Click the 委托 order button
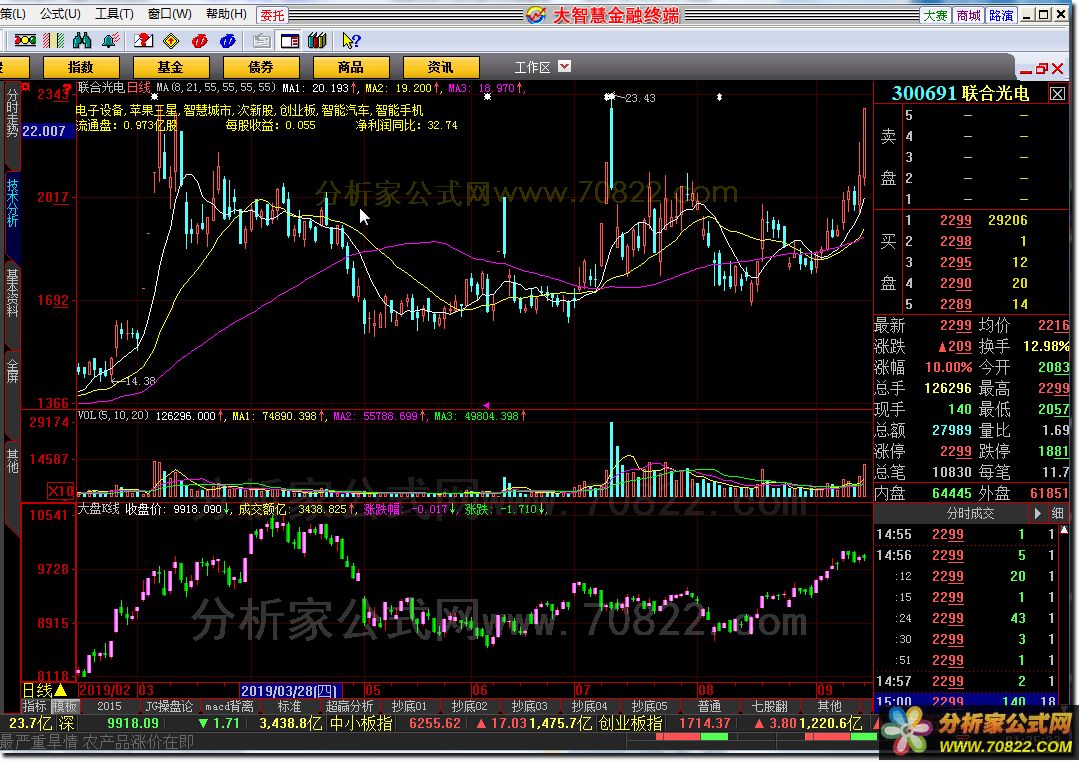Image resolution: width=1081 pixels, height=762 pixels. point(272,14)
